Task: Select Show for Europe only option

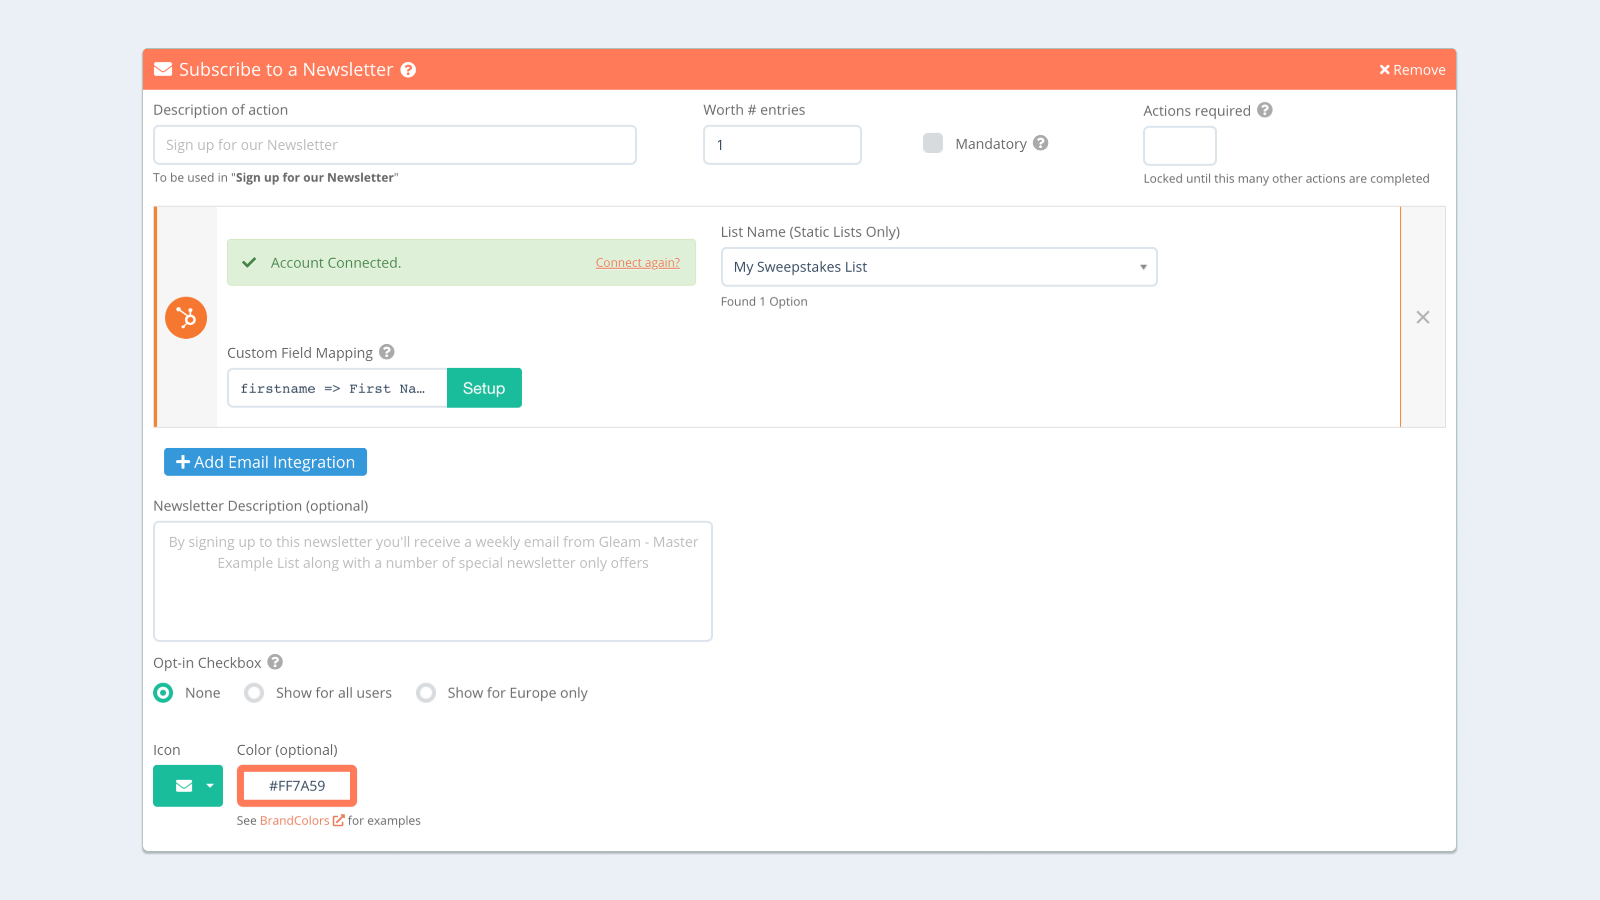Action: pyautogui.click(x=426, y=692)
